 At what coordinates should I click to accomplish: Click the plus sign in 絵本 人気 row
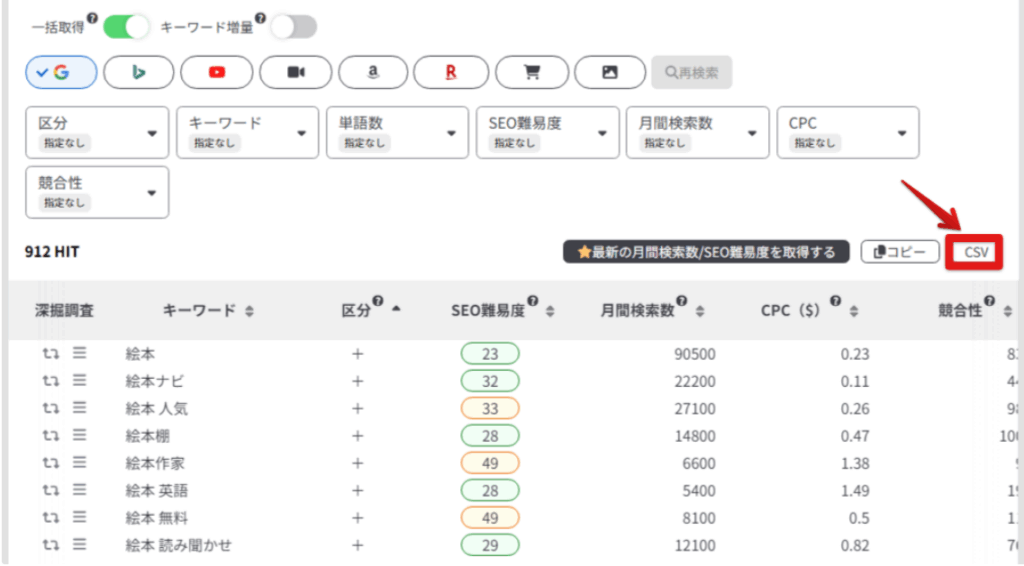click(357, 408)
